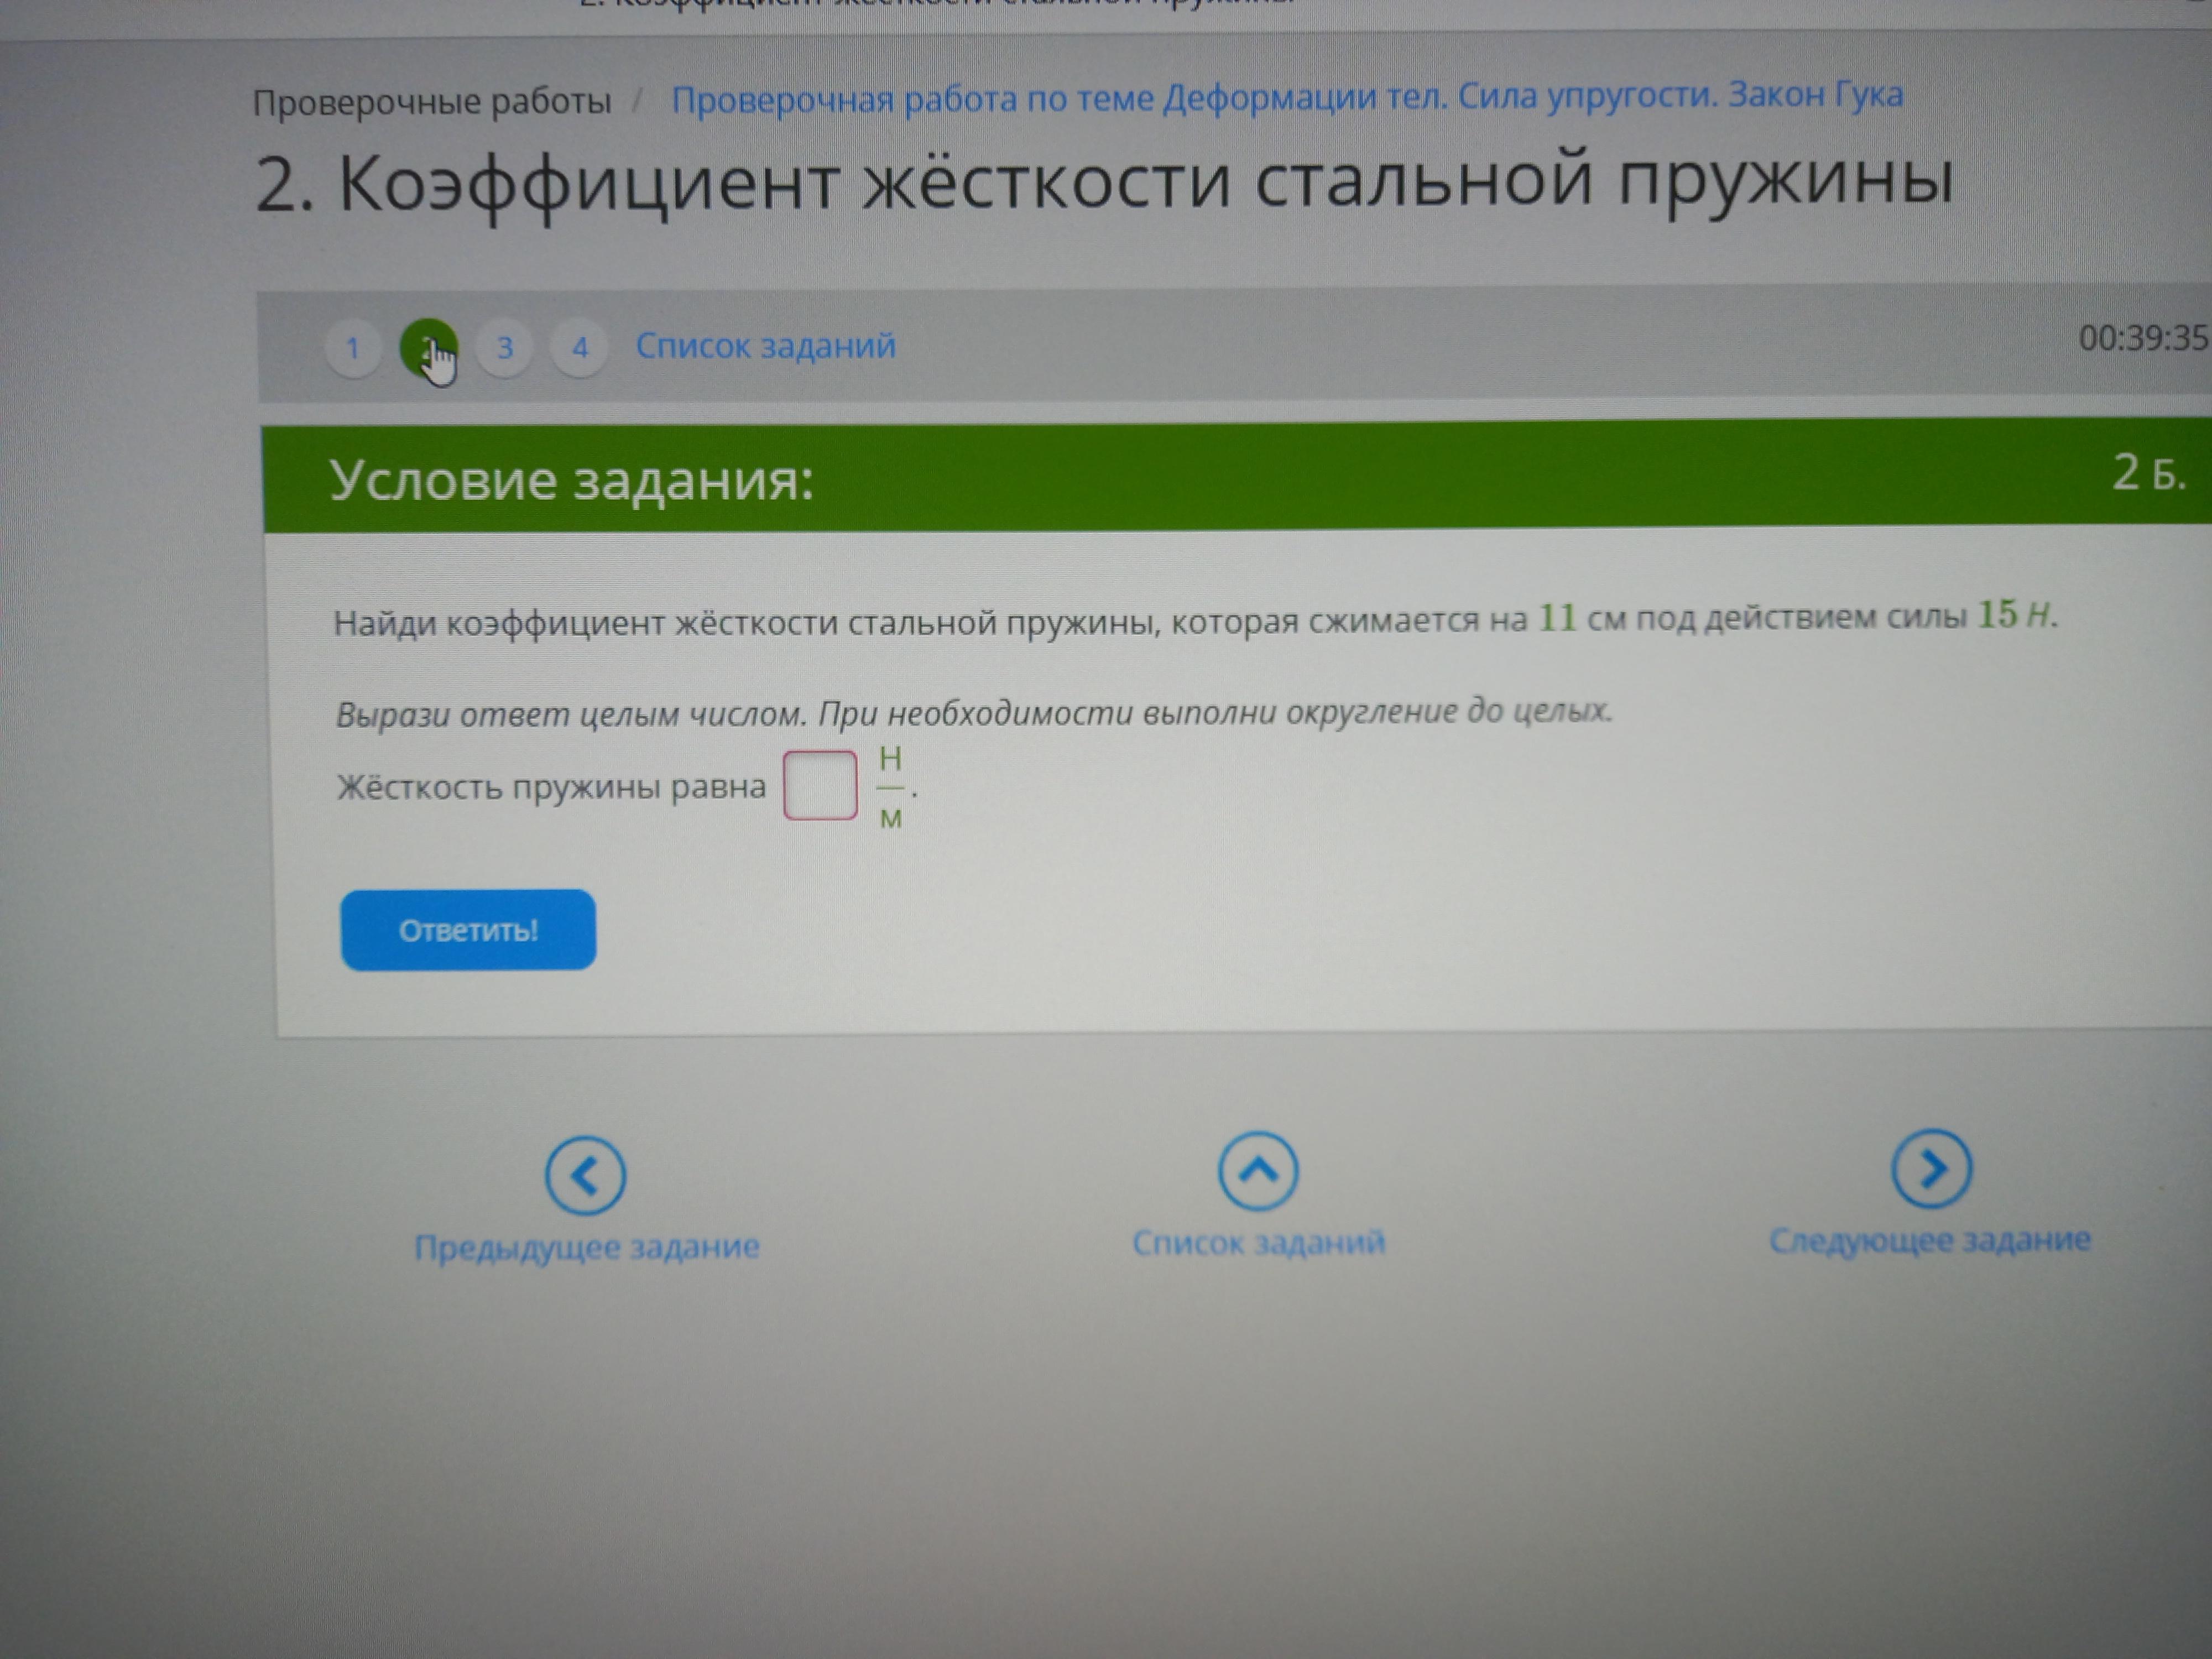Click the 'Условие задания:' green header
The width and height of the screenshot is (2212, 1659).
(x=571, y=480)
